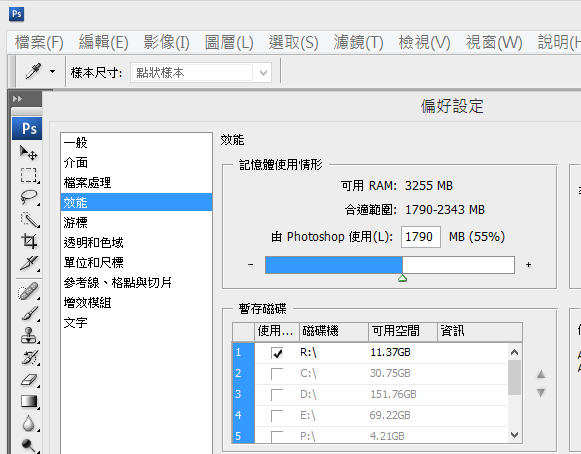This screenshot has width=581, height=454.
Task: Open the 圖層(L) menu
Action: pos(229,42)
